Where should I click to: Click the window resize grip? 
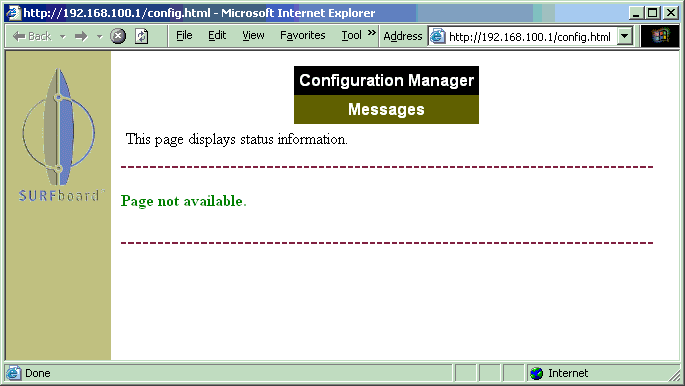click(x=675, y=376)
